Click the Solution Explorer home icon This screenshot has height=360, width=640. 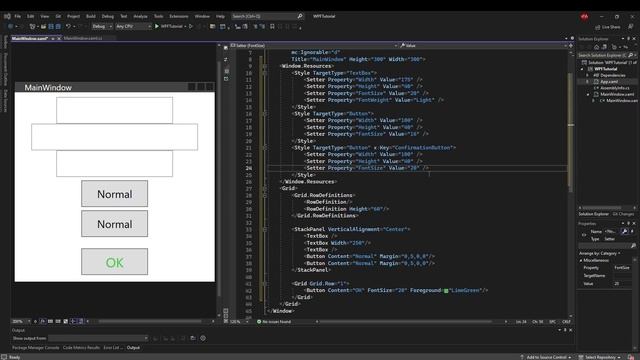coord(596,47)
